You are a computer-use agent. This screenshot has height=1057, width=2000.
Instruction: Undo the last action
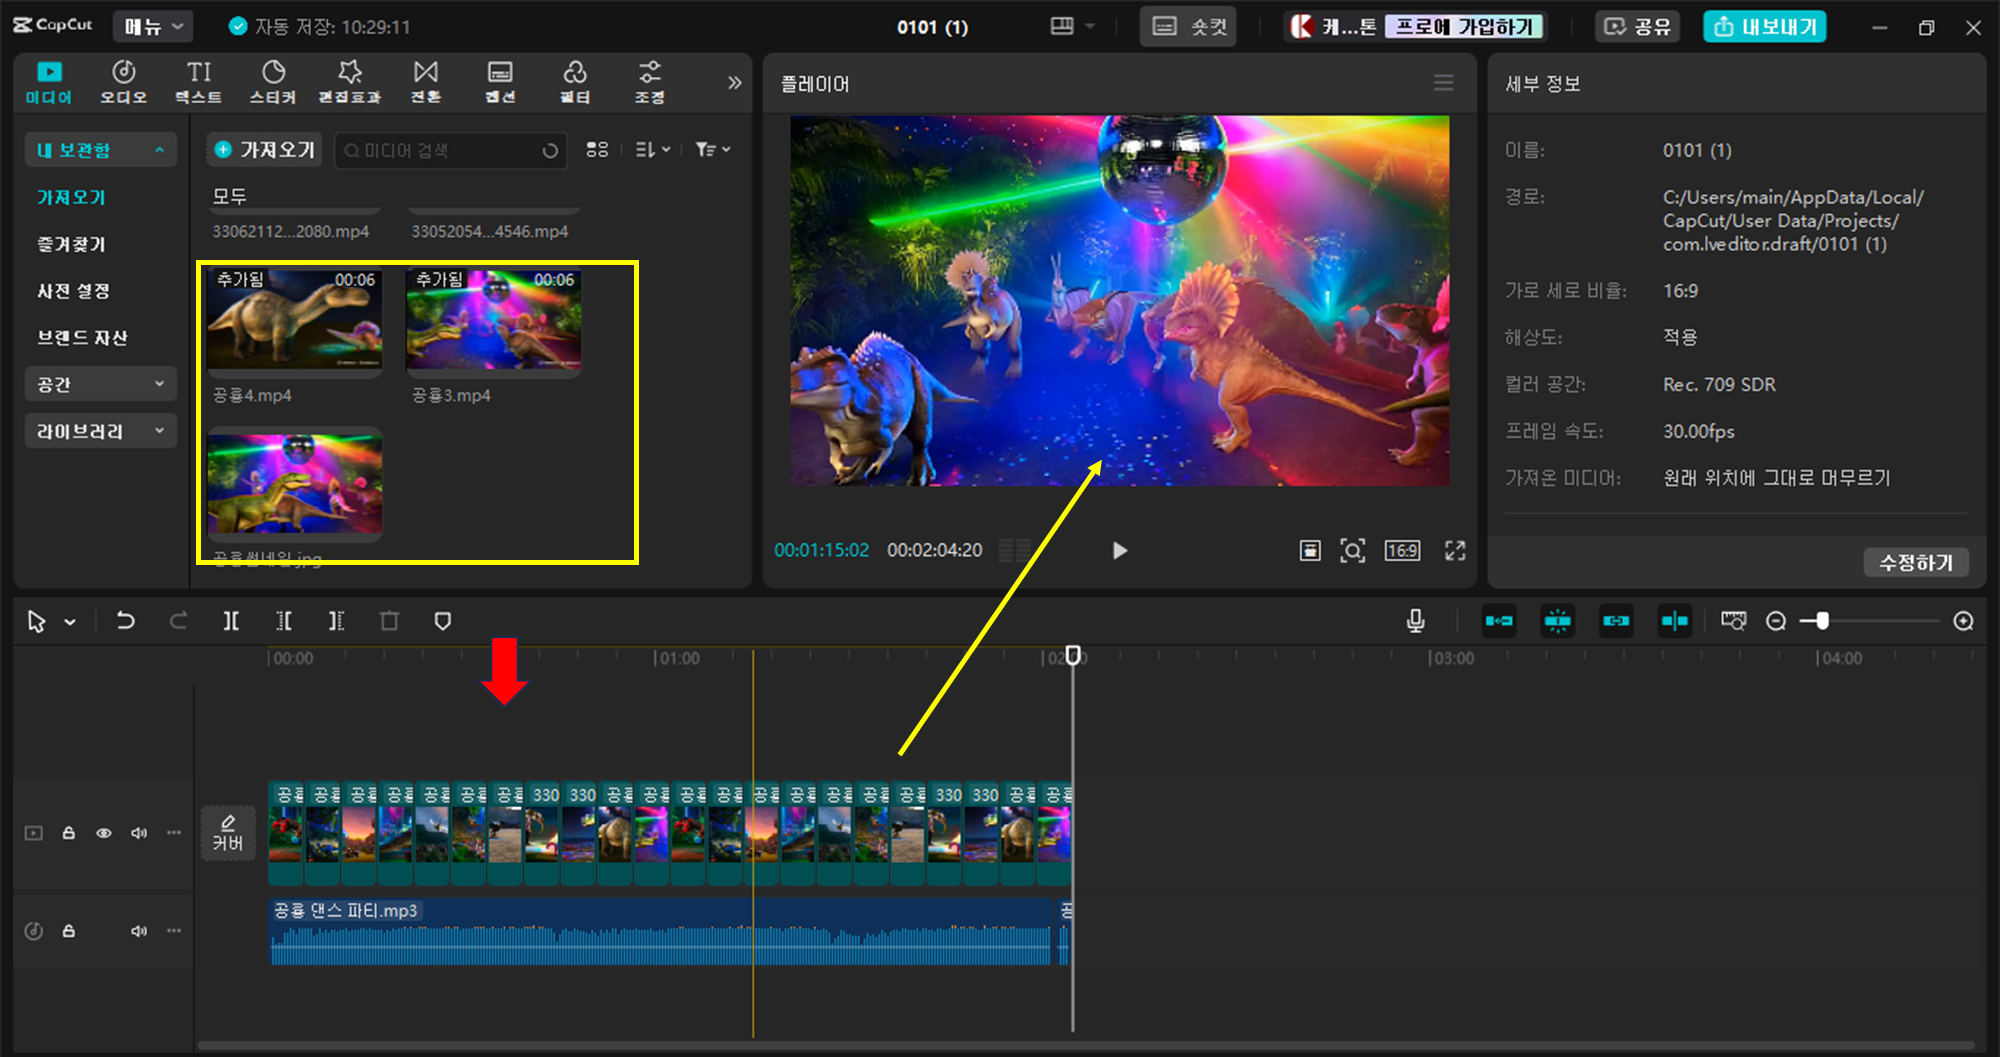125,621
